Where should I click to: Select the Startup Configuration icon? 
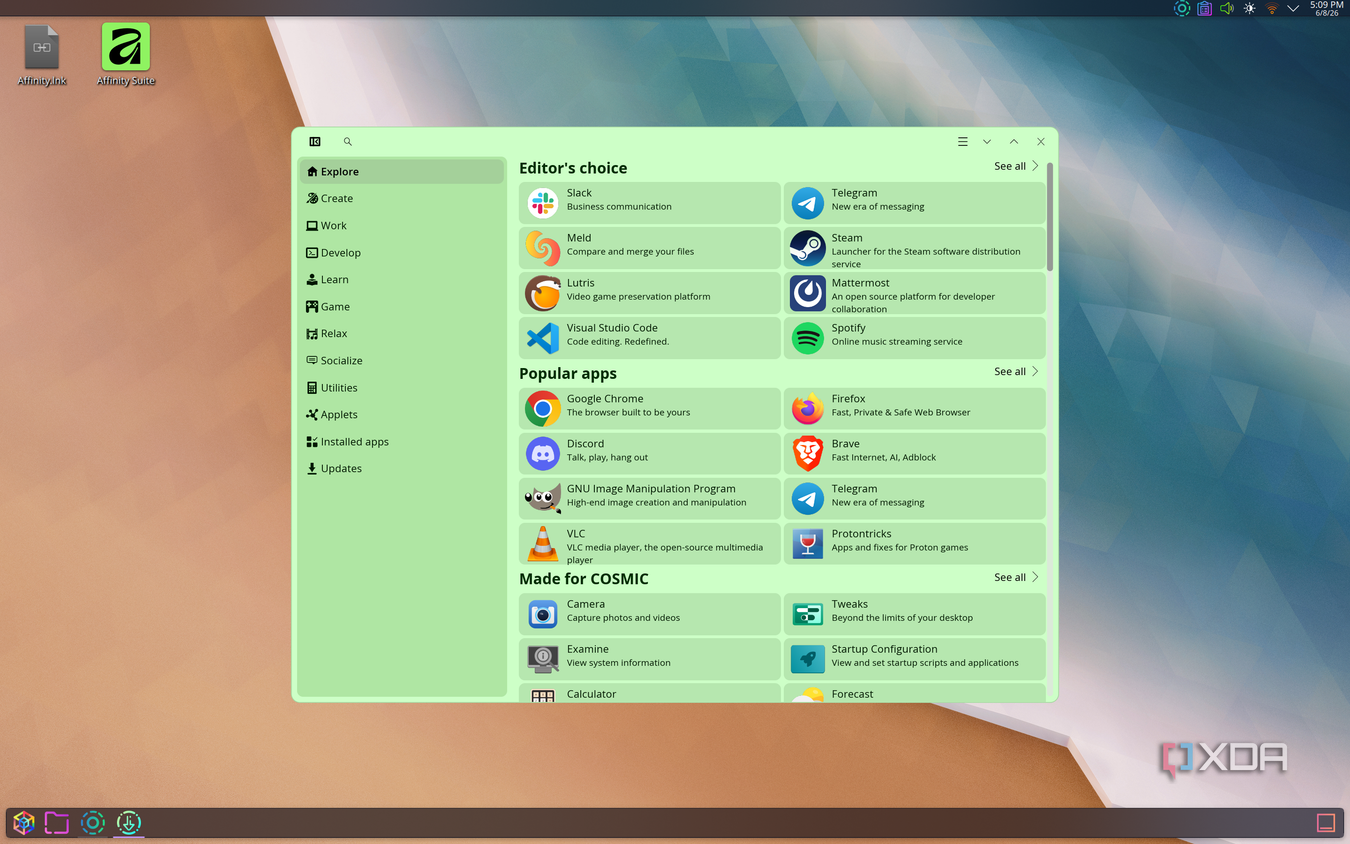[807, 659]
